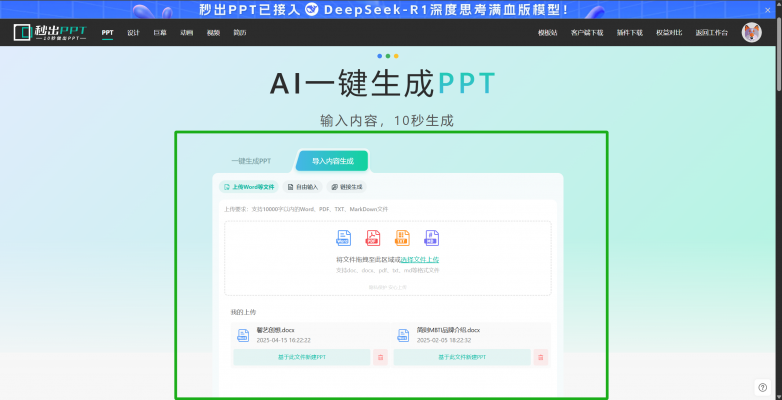Image resolution: width=782 pixels, height=400 pixels.
Task: Click the MD file type icon
Action: point(432,238)
